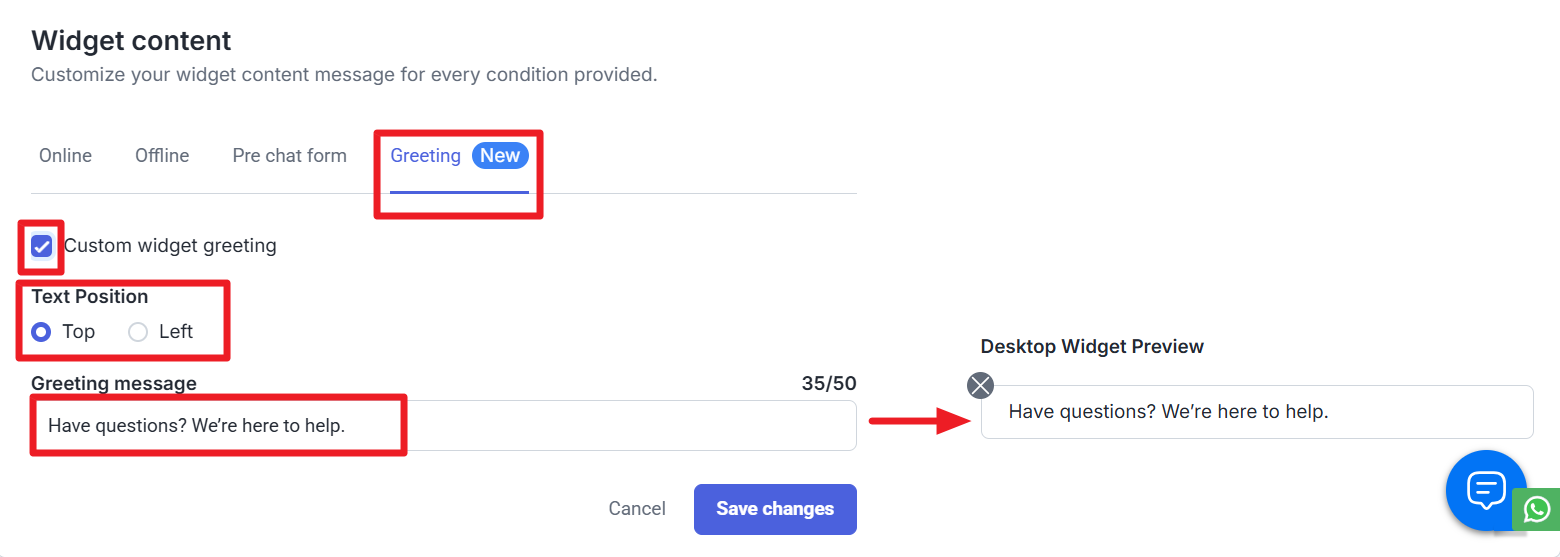The height and width of the screenshot is (557, 1560).
Task: Click the New badge beside Greeting
Action: (500, 156)
